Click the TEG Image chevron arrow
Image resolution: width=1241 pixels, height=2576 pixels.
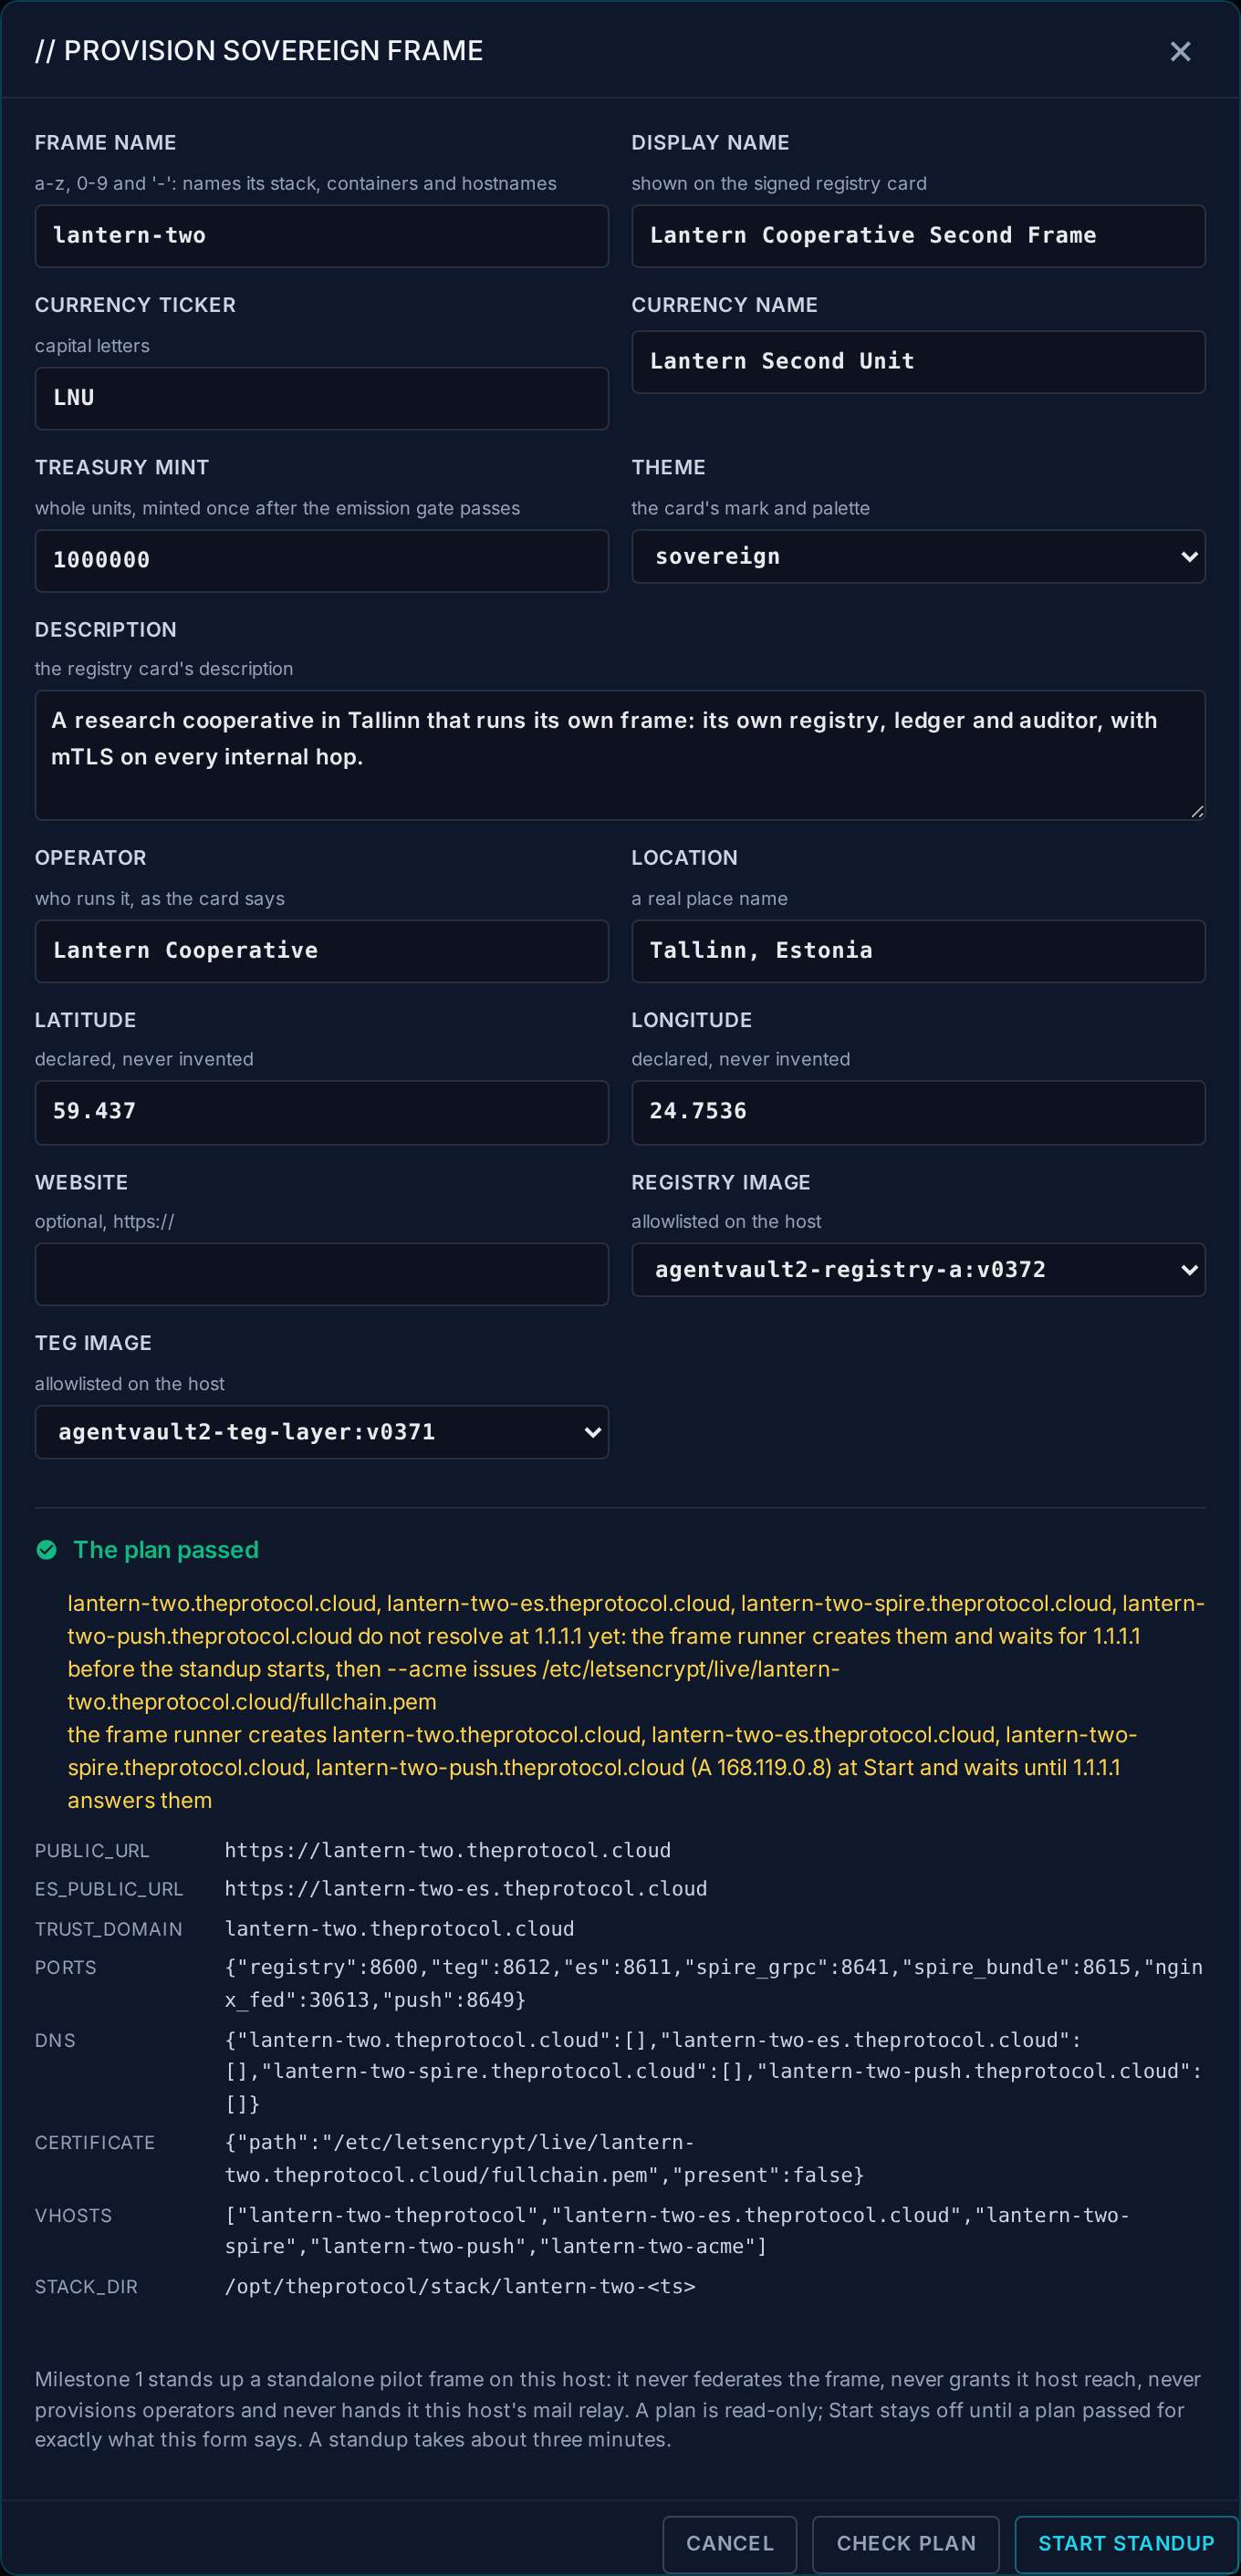point(592,1432)
